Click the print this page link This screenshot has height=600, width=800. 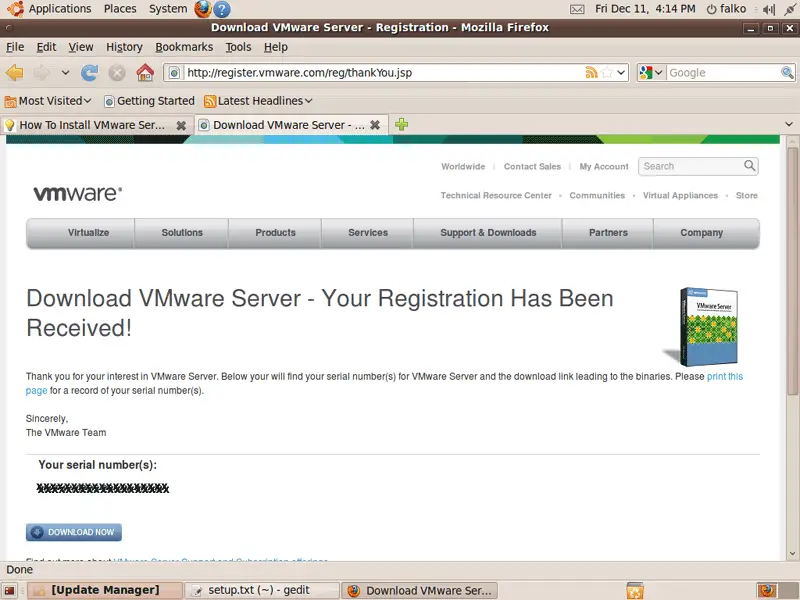724,377
